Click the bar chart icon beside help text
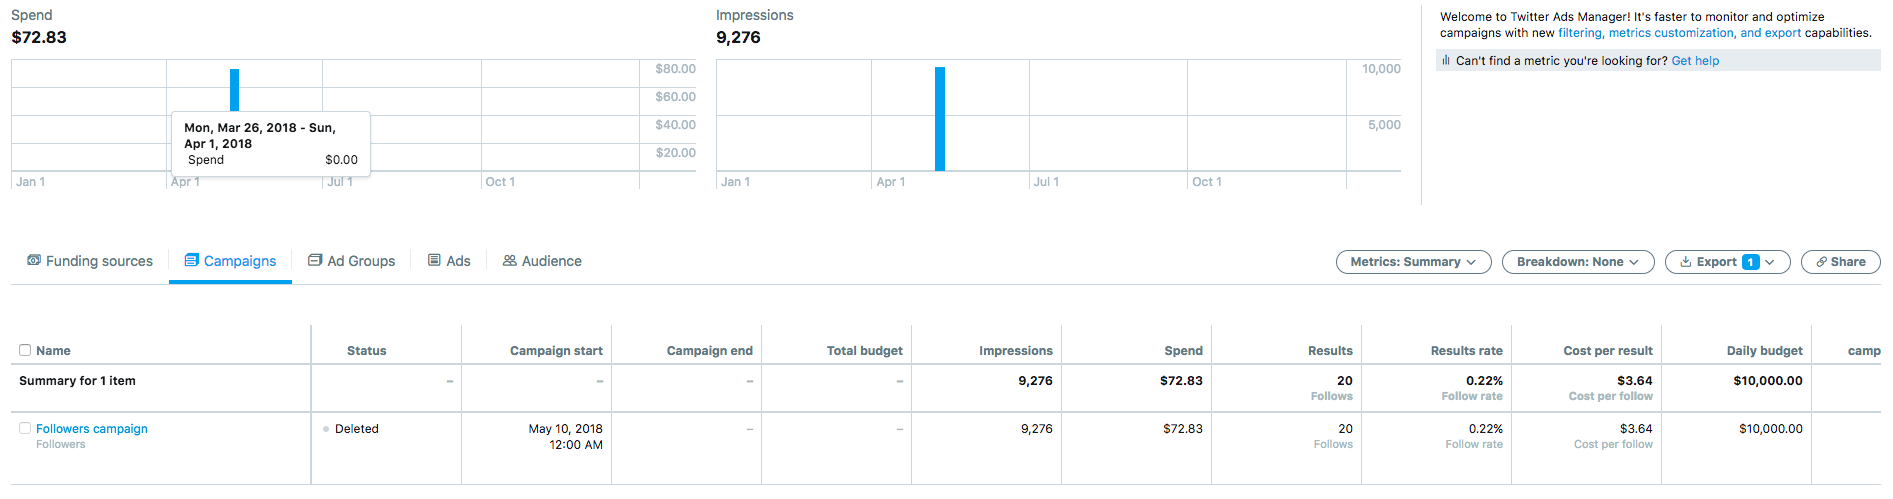 [x=1446, y=60]
